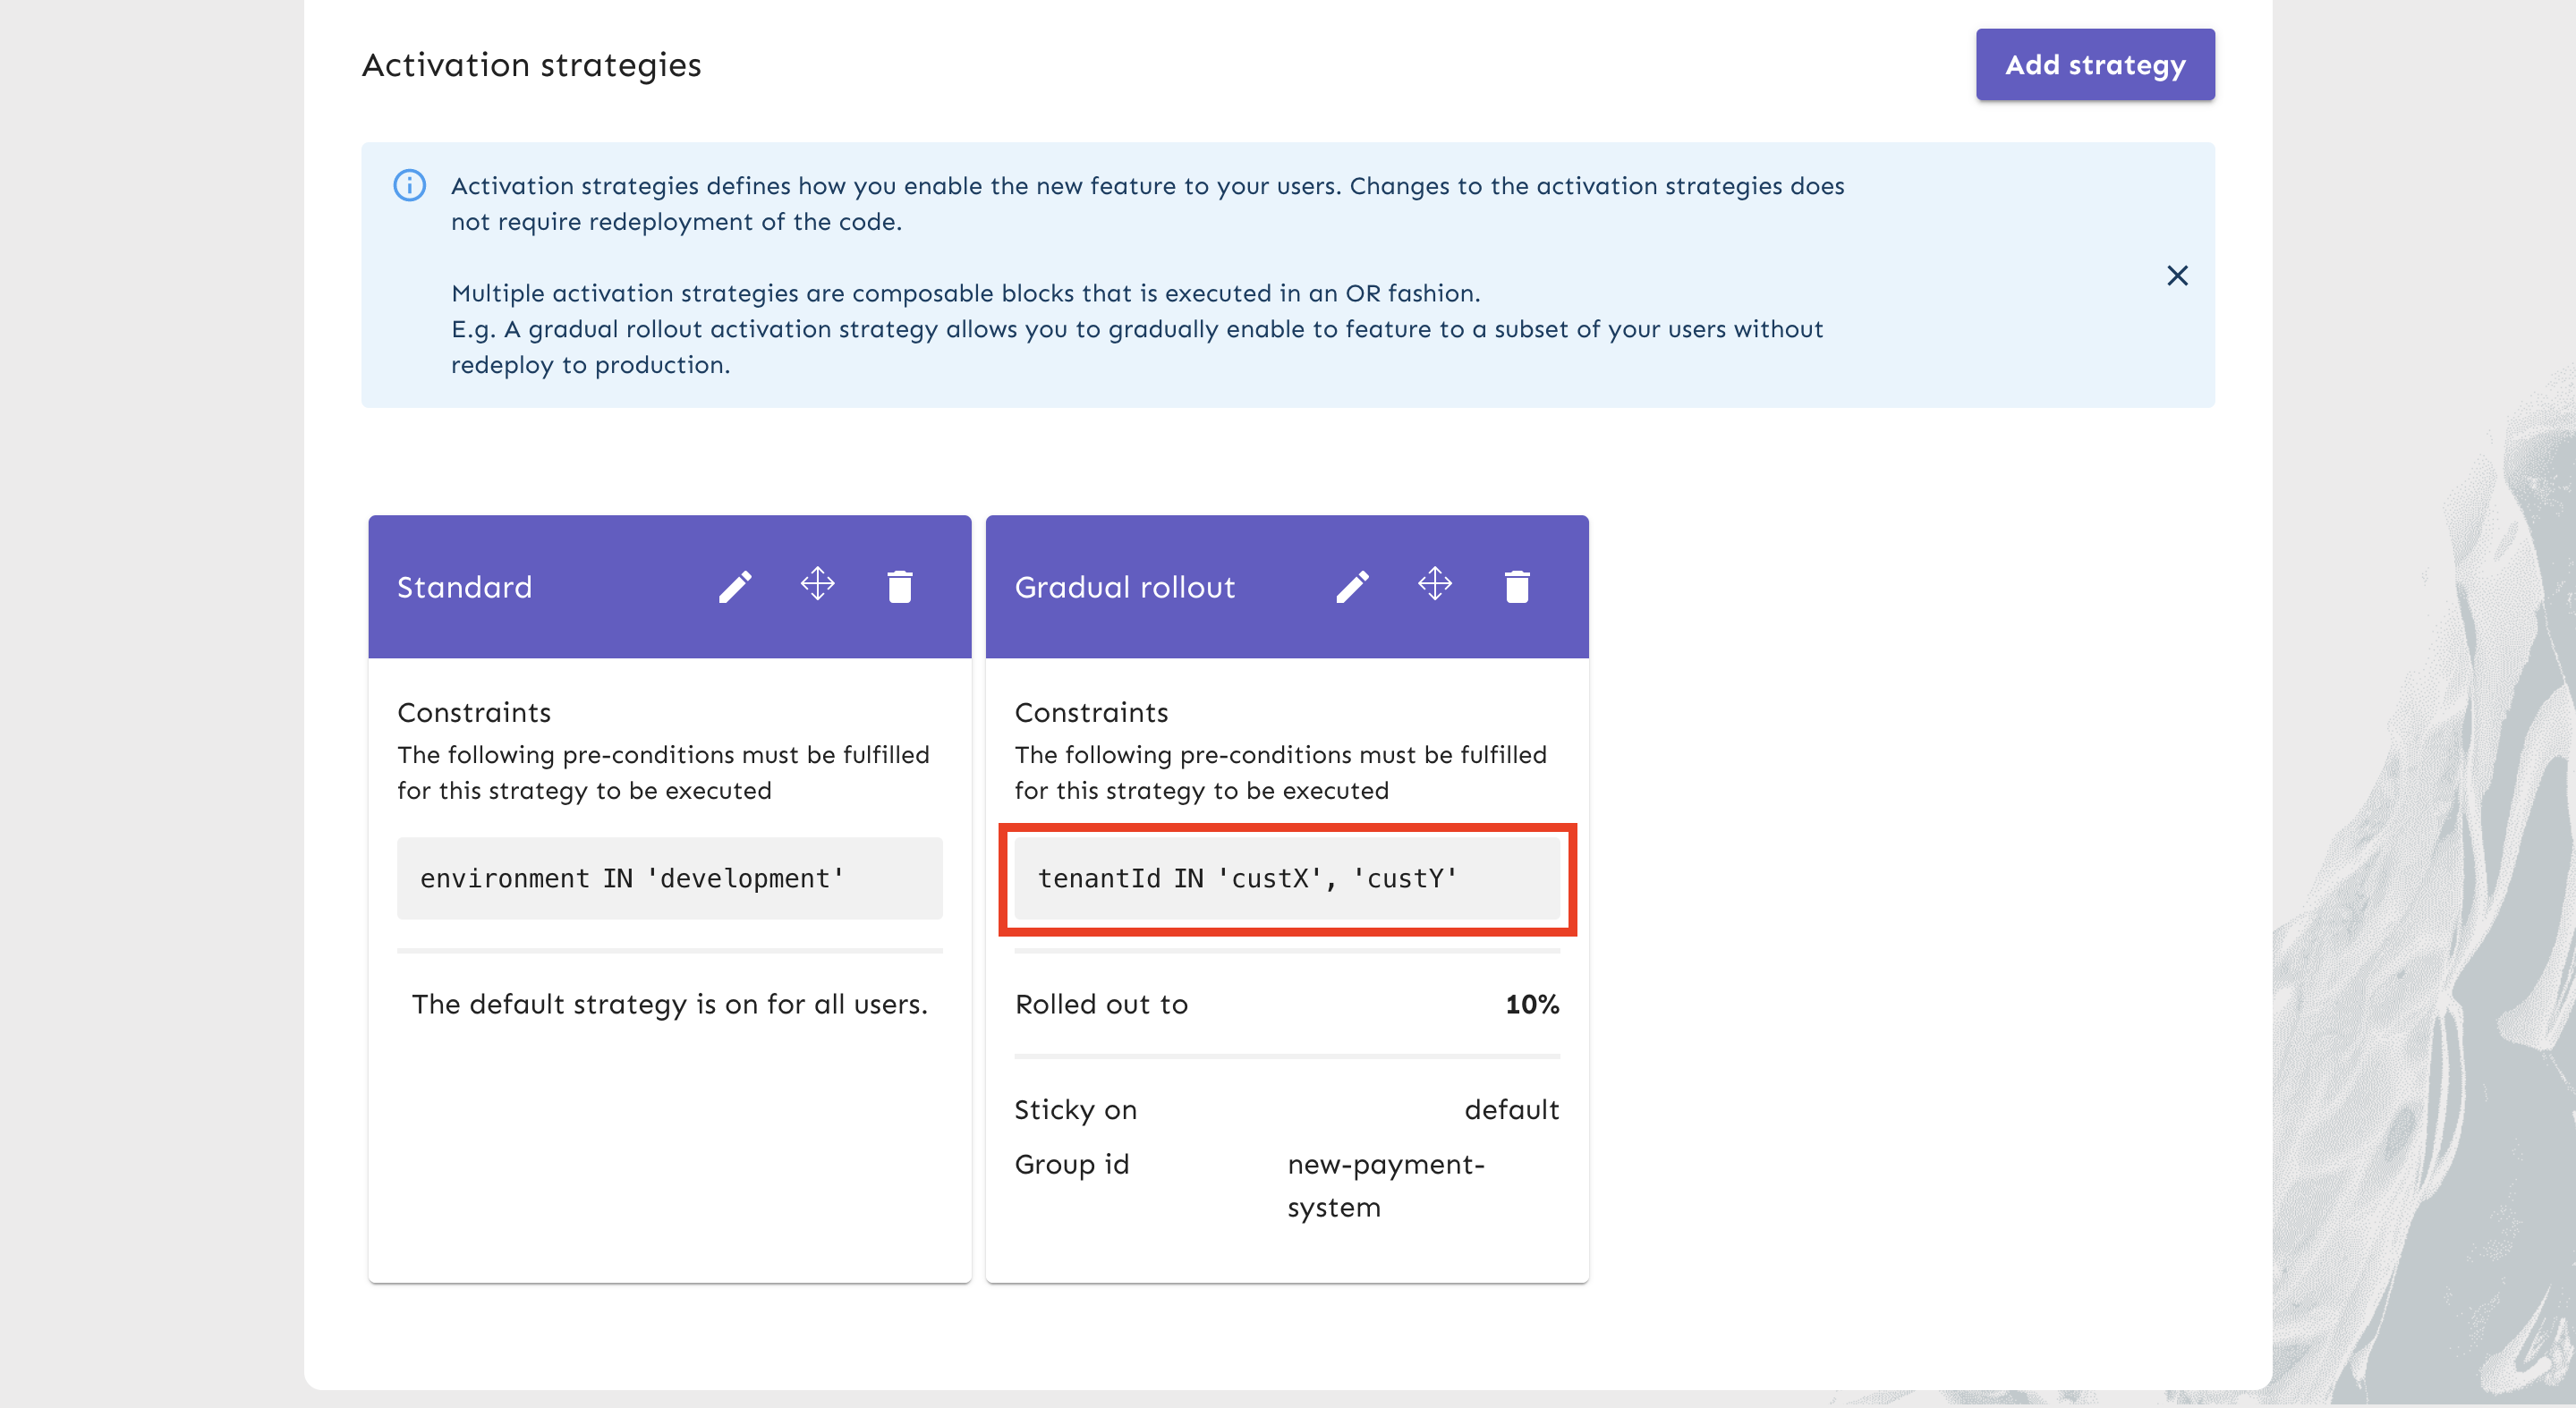Click the Sticky on default value
Image resolution: width=2576 pixels, height=1408 pixels.
click(1511, 1109)
